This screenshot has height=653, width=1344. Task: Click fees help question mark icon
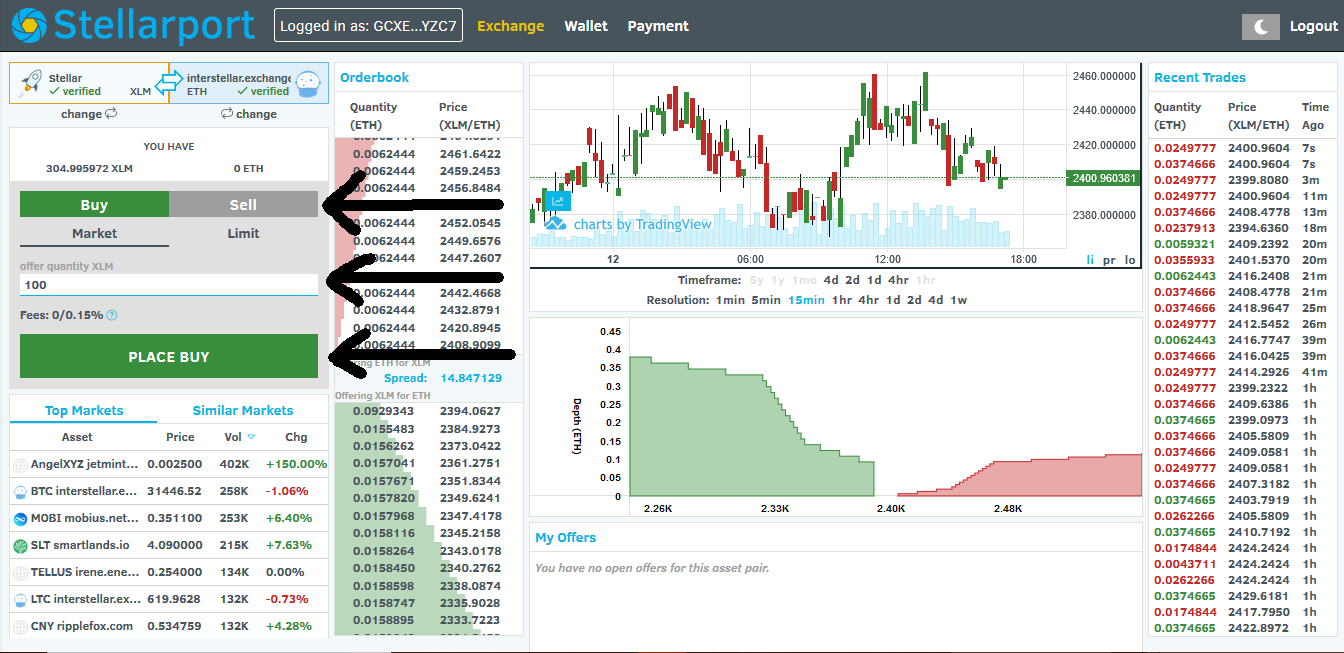click(x=112, y=315)
